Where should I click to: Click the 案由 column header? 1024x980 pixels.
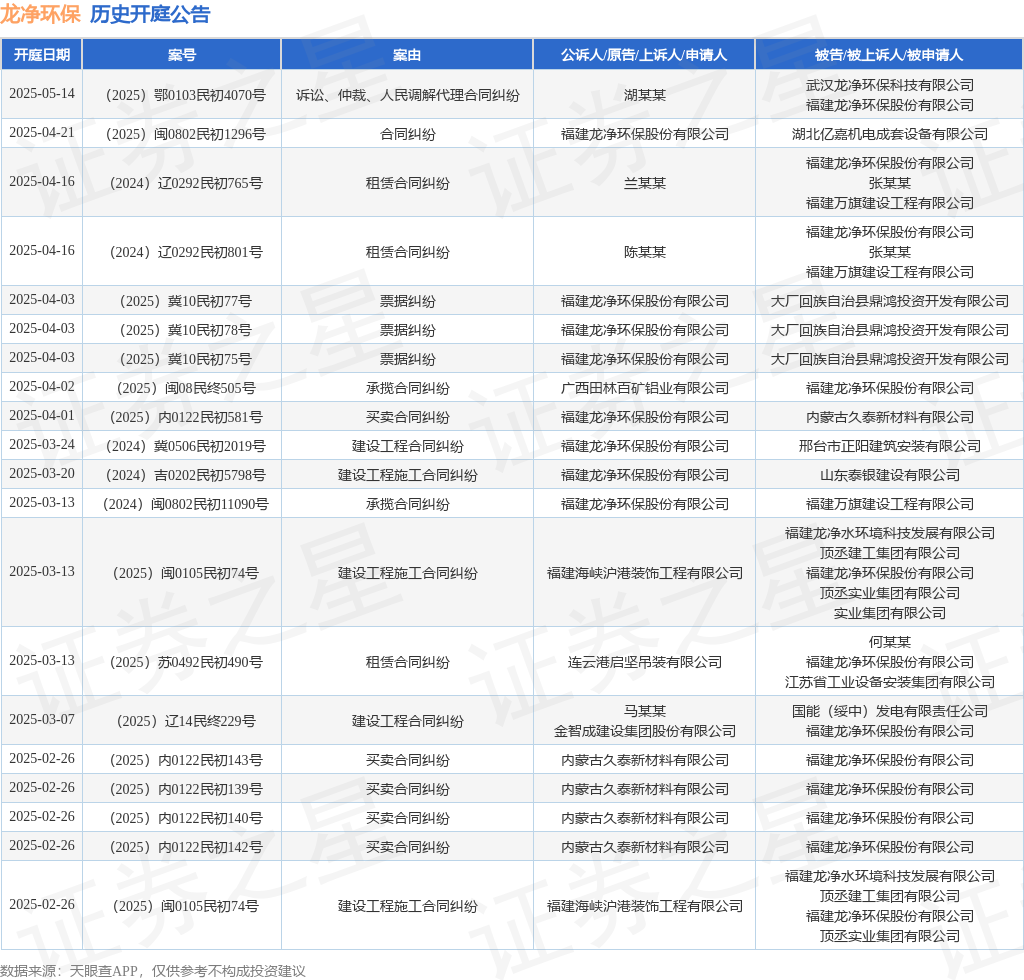click(407, 55)
